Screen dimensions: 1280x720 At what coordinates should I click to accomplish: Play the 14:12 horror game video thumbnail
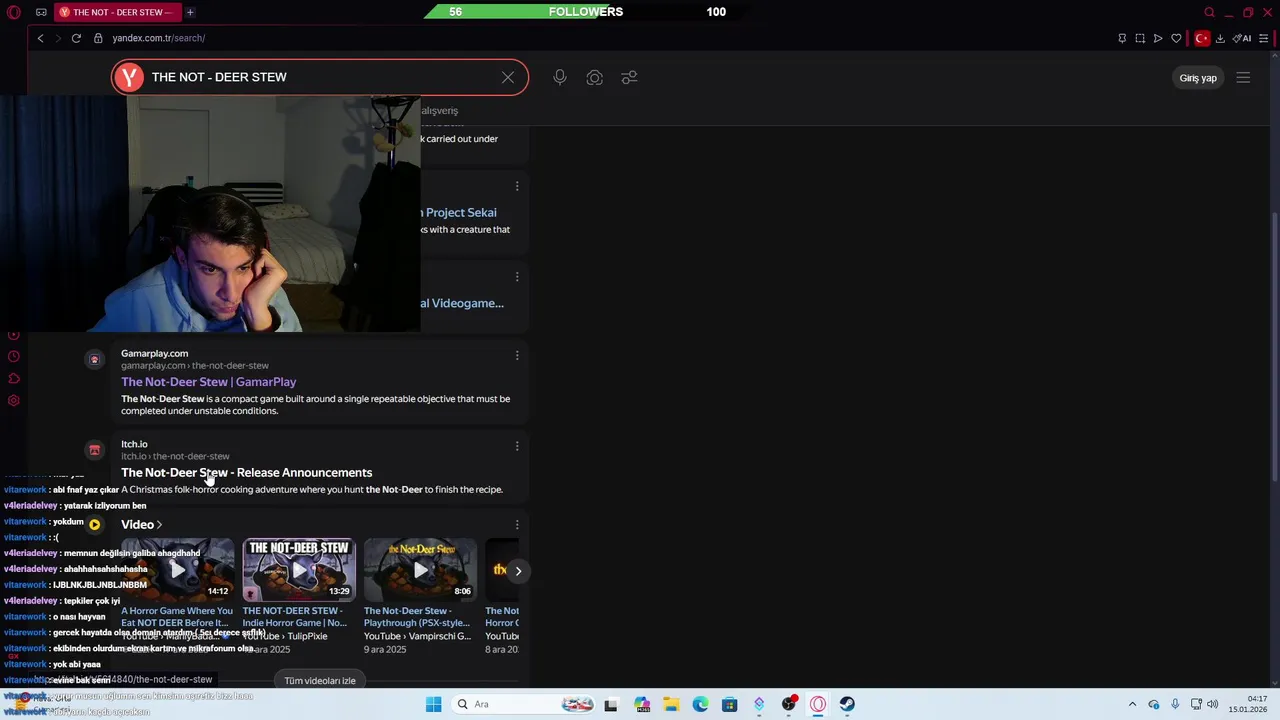pos(177,570)
